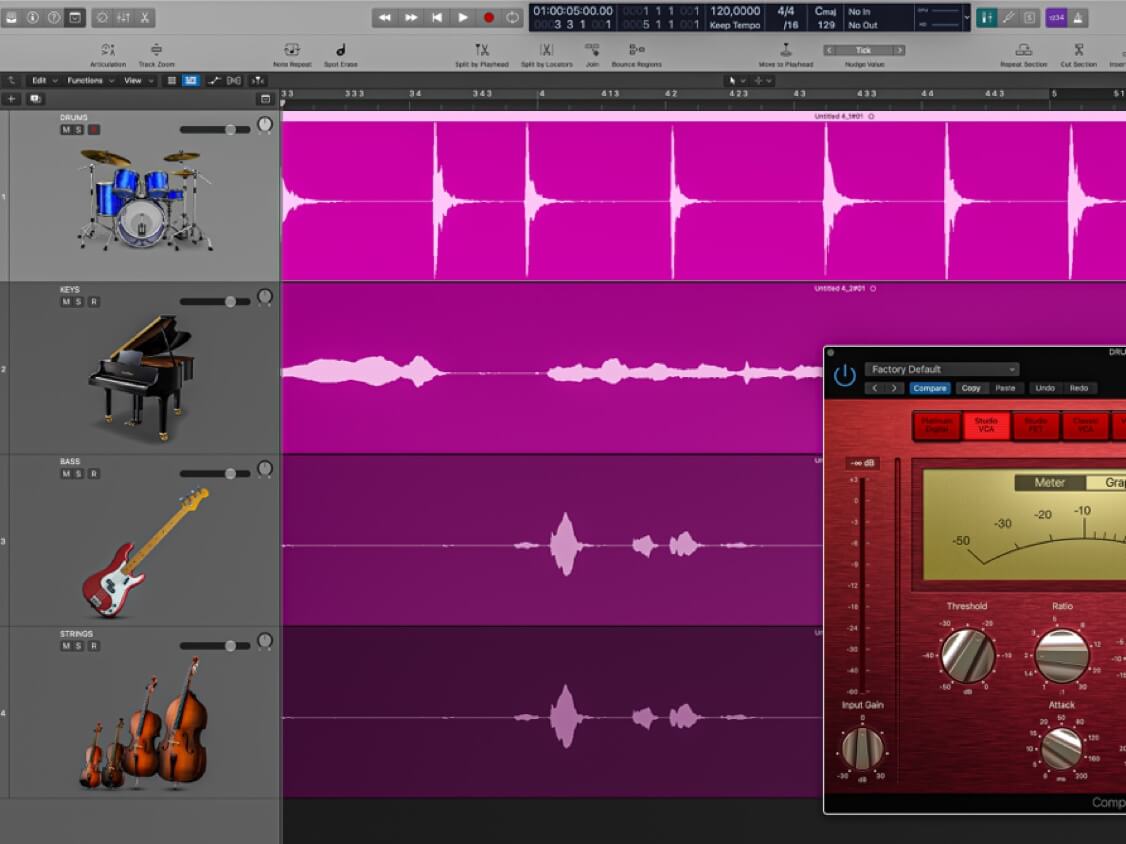Open the Library panel icon
Viewport: 1126px width, 844px height.
click(11, 17)
